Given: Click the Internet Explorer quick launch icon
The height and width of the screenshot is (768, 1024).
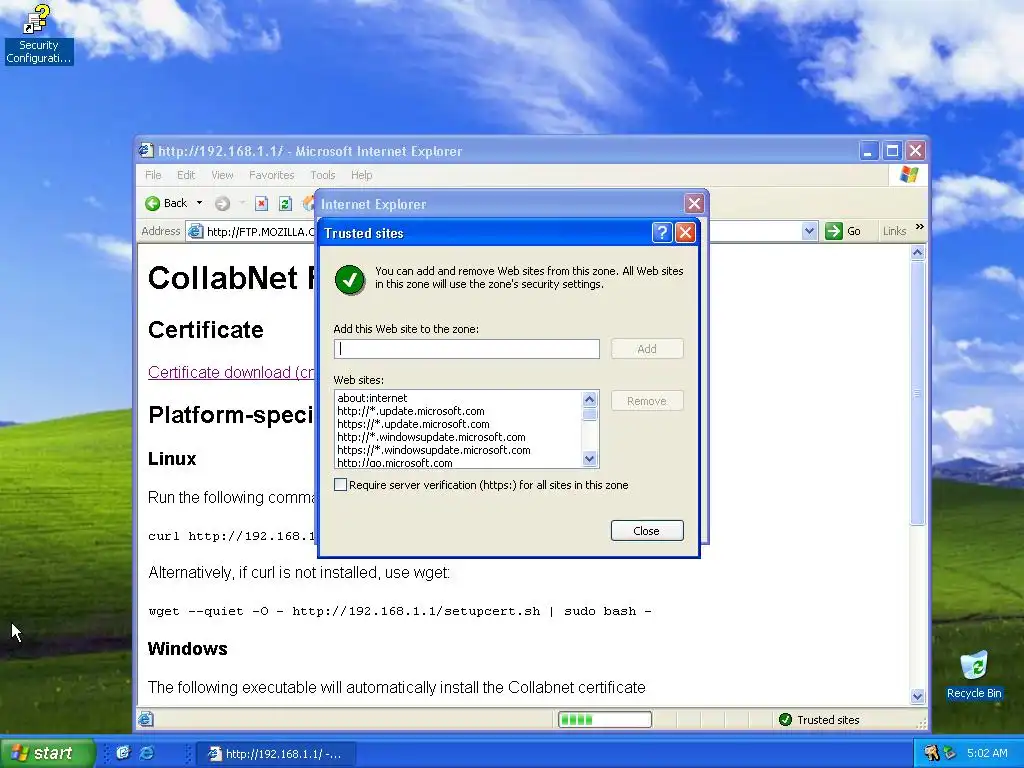Looking at the screenshot, I should 148,753.
